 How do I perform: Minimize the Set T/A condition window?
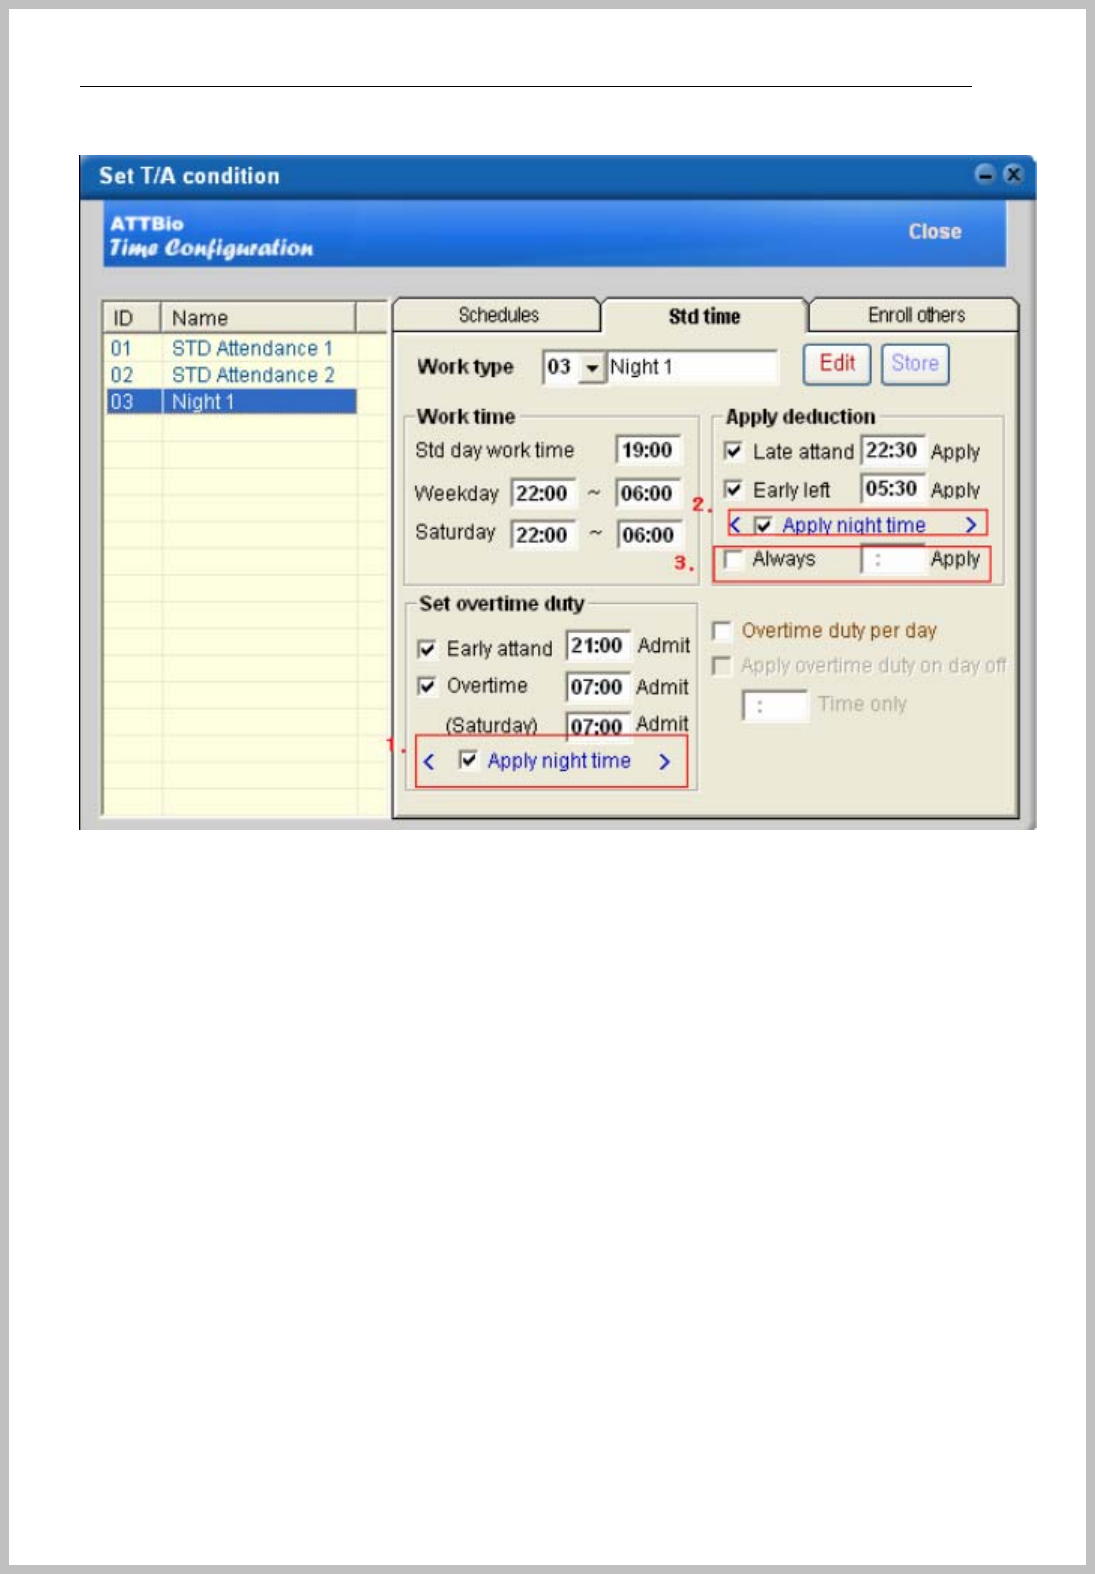[x=985, y=174]
